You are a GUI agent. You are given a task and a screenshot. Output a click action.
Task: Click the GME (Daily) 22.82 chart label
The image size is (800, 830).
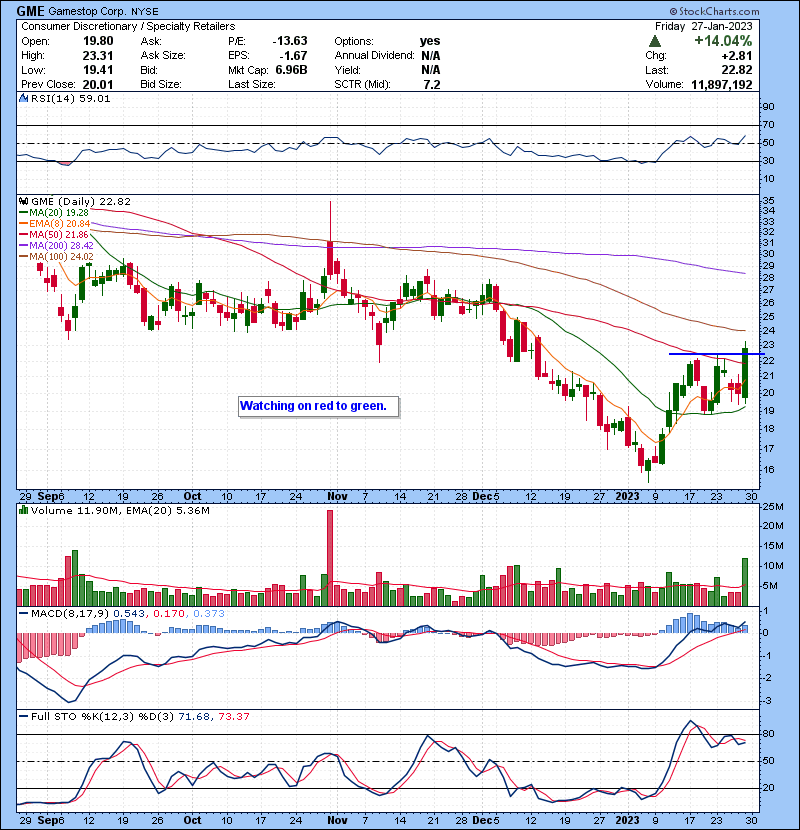coord(80,202)
